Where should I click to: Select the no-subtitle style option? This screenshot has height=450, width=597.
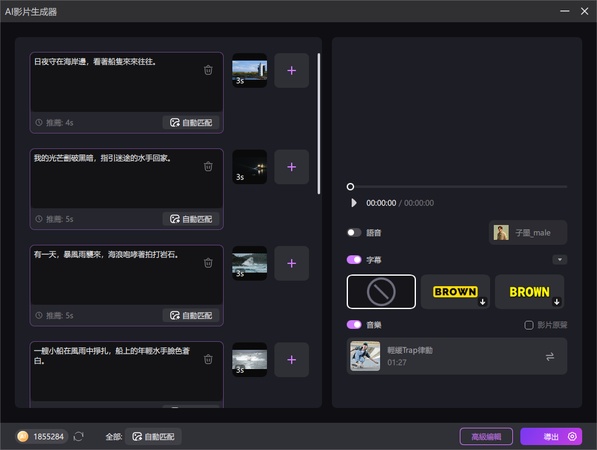coord(381,292)
